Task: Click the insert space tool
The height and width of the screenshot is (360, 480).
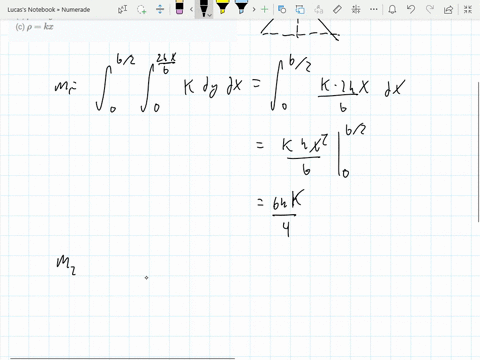Action: (x=160, y=9)
